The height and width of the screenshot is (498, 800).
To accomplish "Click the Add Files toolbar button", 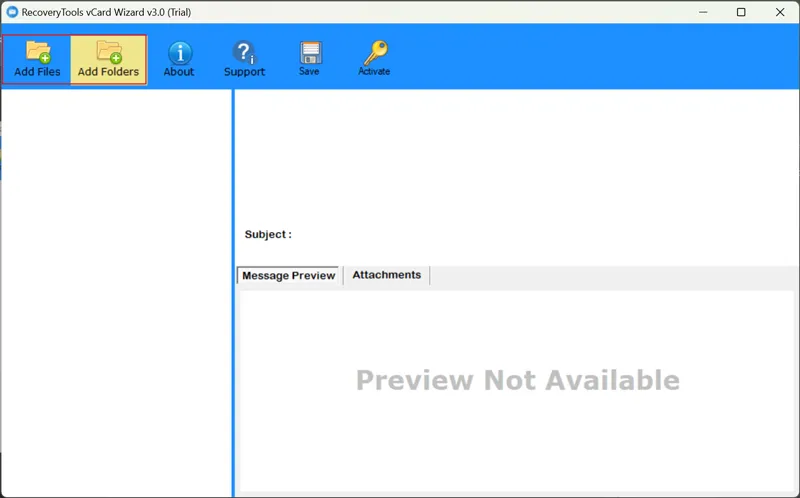I will coord(37,59).
